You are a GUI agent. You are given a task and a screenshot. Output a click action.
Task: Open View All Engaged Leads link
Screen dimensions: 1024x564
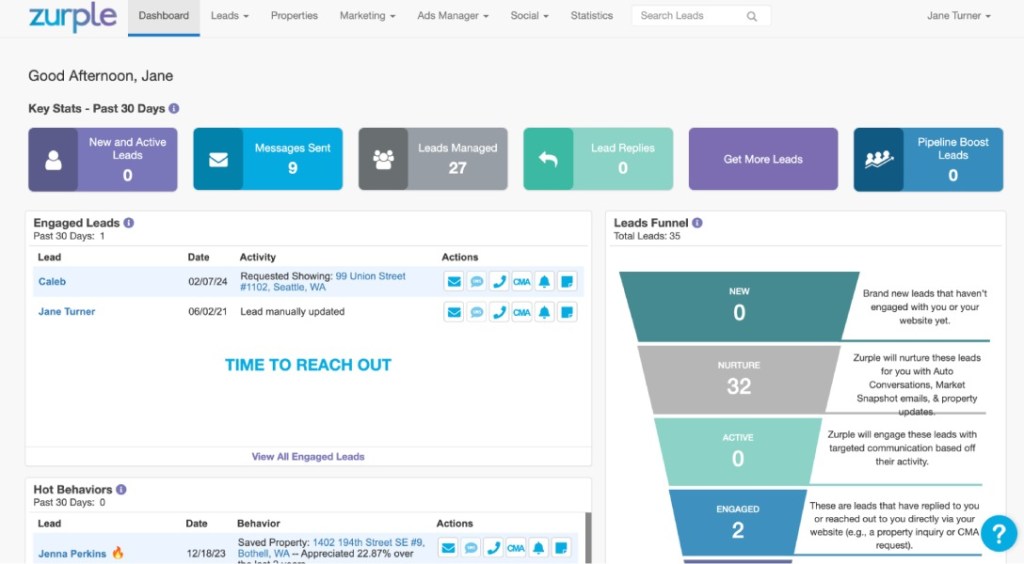[x=308, y=457]
